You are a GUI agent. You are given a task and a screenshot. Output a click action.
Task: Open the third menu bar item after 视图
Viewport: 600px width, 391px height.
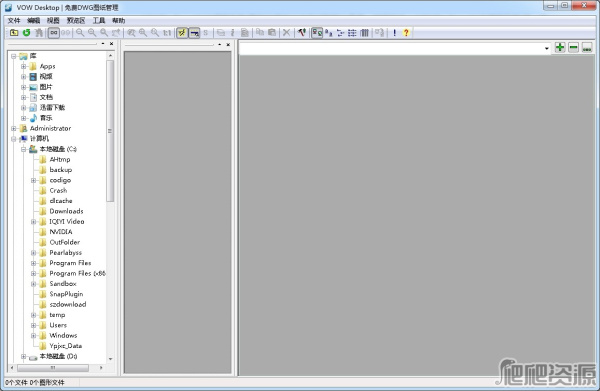[76, 20]
